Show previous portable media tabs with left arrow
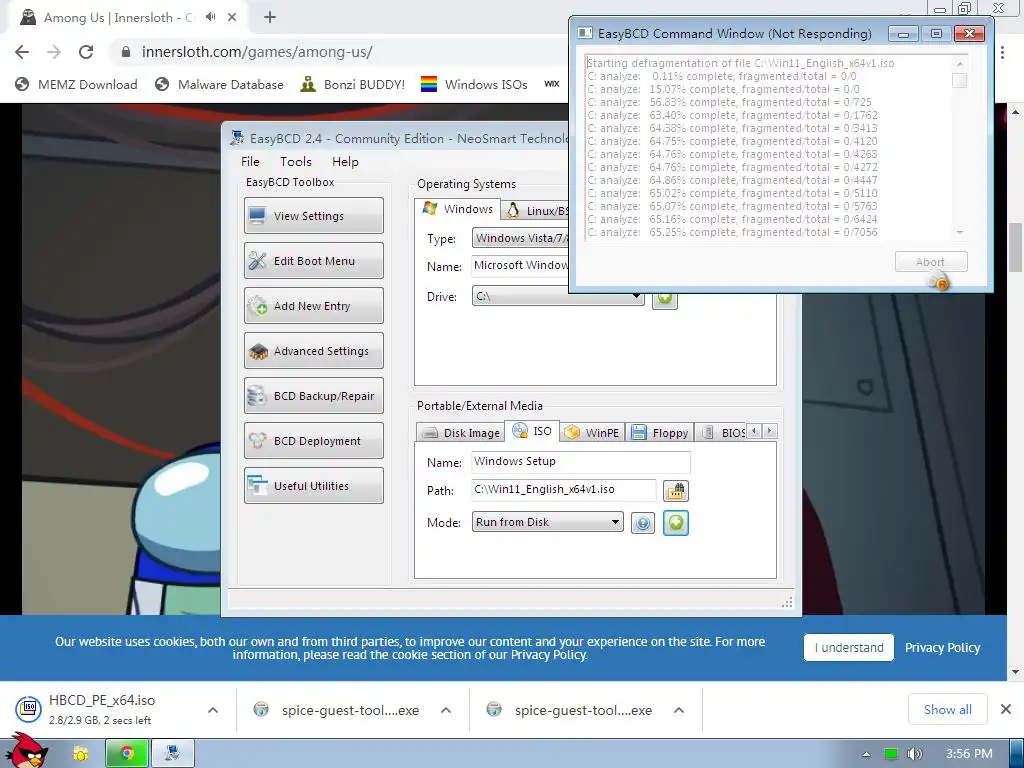This screenshot has width=1024, height=768. click(x=754, y=431)
